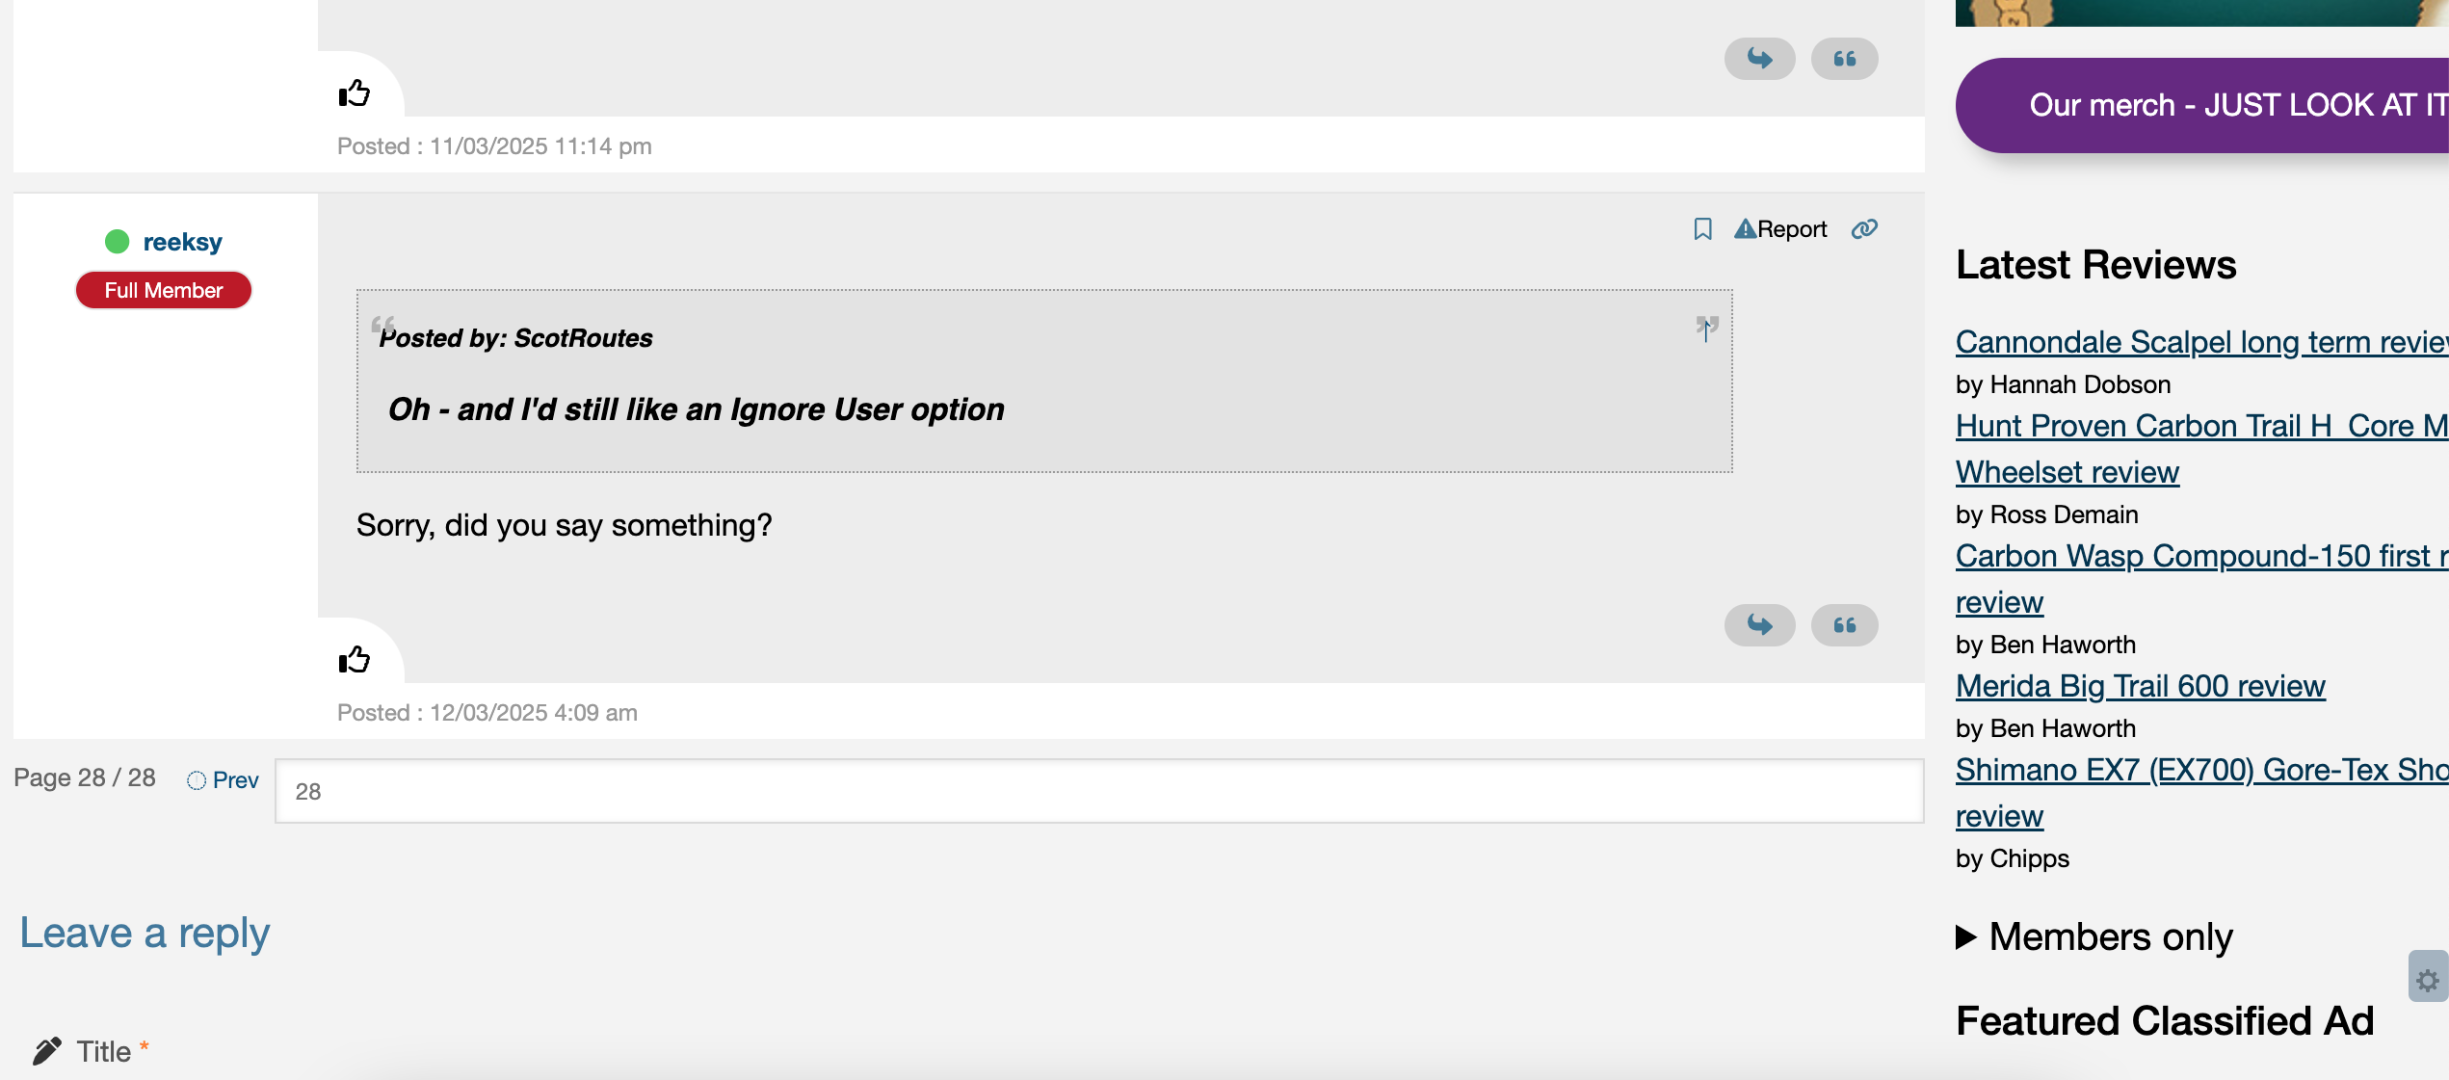2449x1080 pixels.
Task: Bookmark reeksy's post
Action: tap(1702, 229)
